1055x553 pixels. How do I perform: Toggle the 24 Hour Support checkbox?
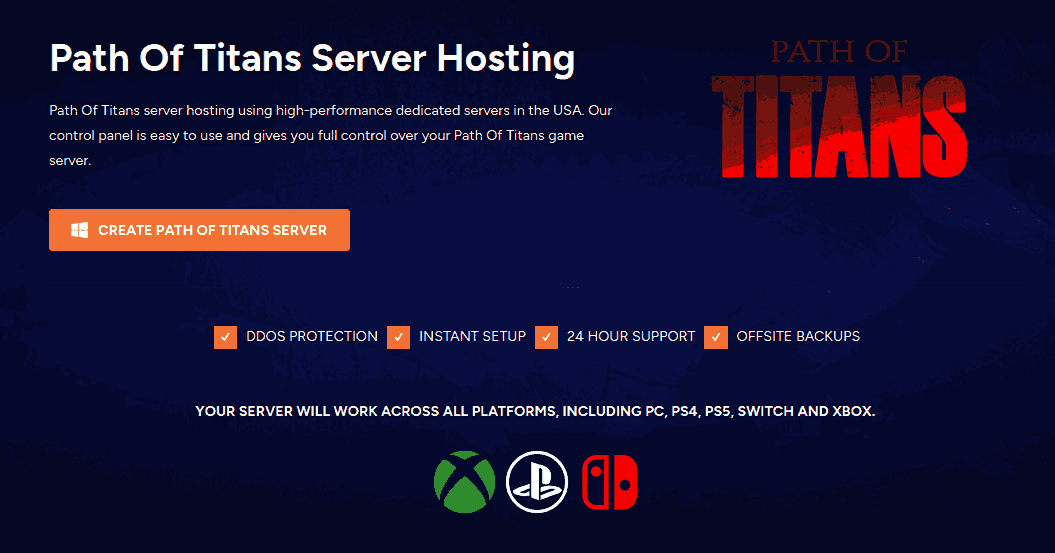click(546, 337)
